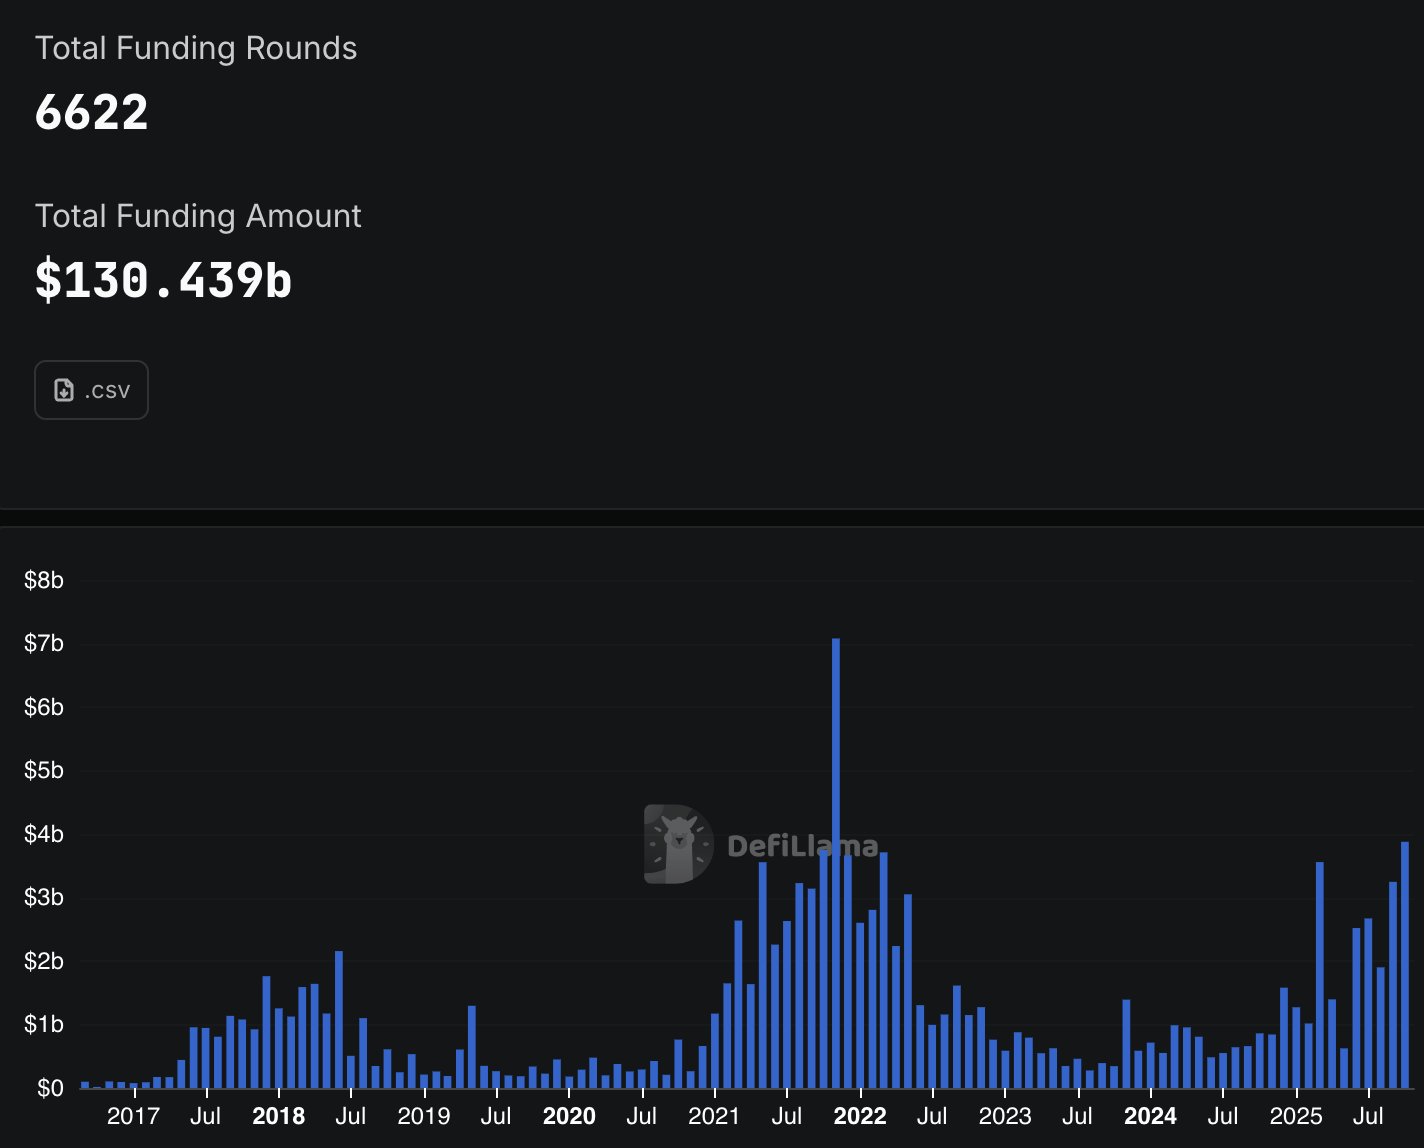Select the tallest bar near 2022

pos(836,863)
